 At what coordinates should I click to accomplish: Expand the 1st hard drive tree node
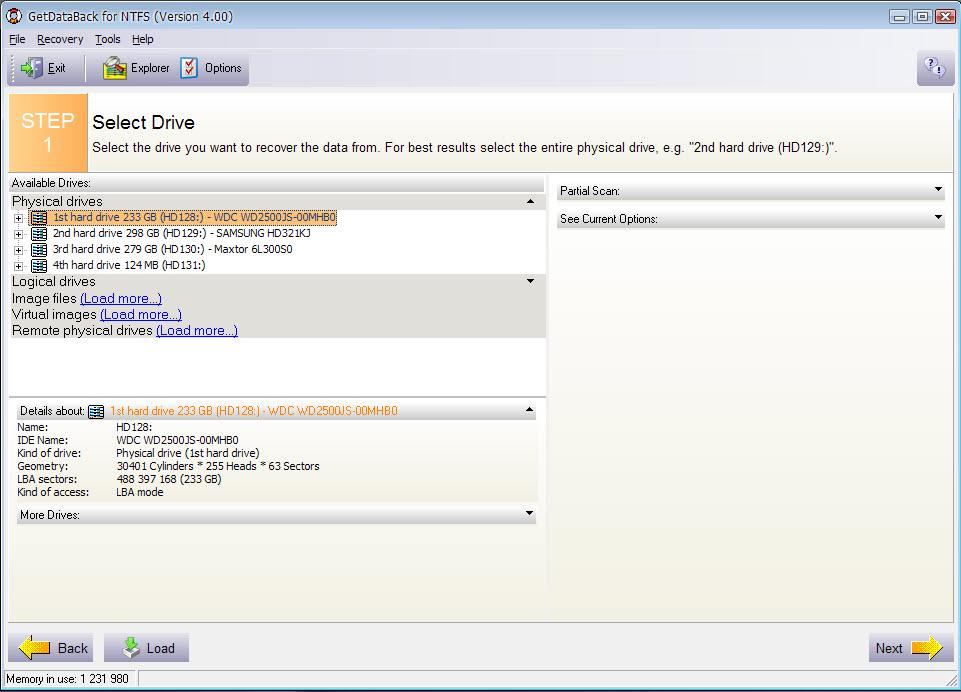[x=18, y=218]
